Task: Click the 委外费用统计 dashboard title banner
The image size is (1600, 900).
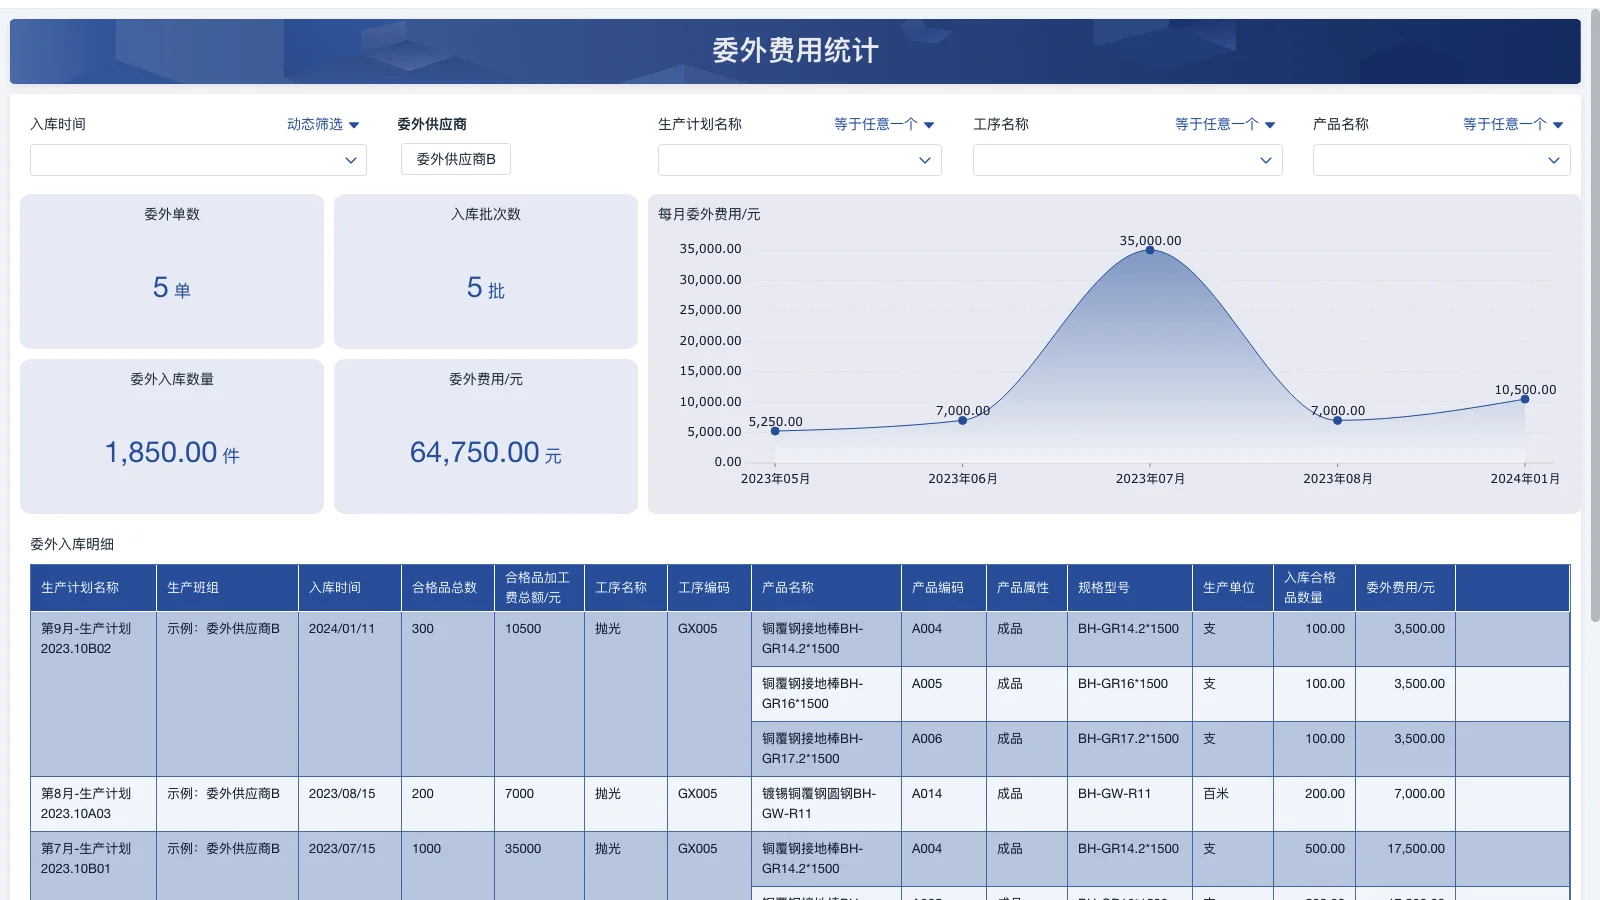Action: pyautogui.click(x=795, y=51)
